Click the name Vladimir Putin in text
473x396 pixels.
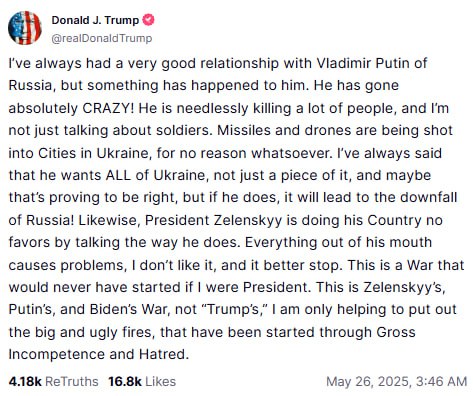tap(362, 63)
